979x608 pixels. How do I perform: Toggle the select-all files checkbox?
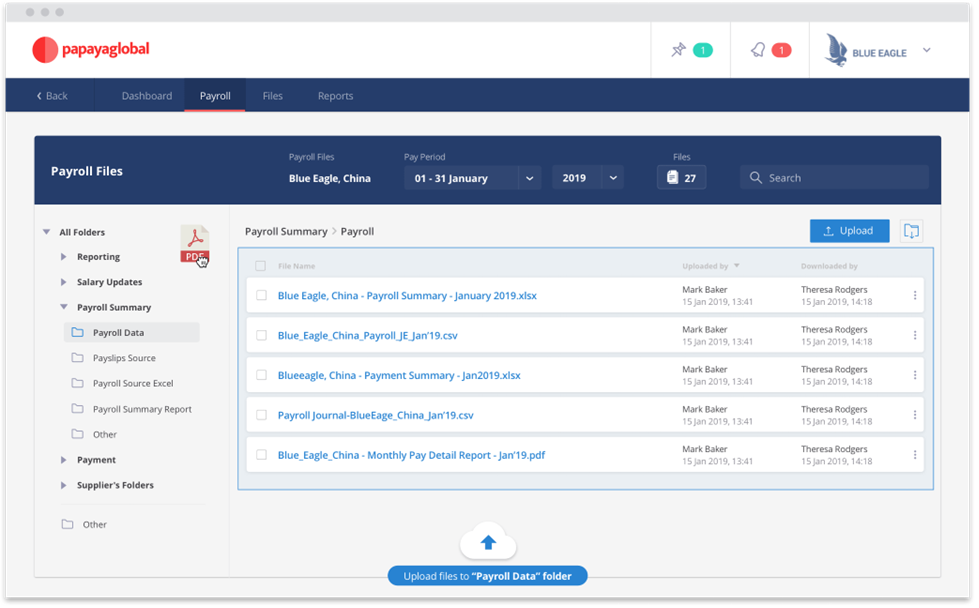point(260,266)
